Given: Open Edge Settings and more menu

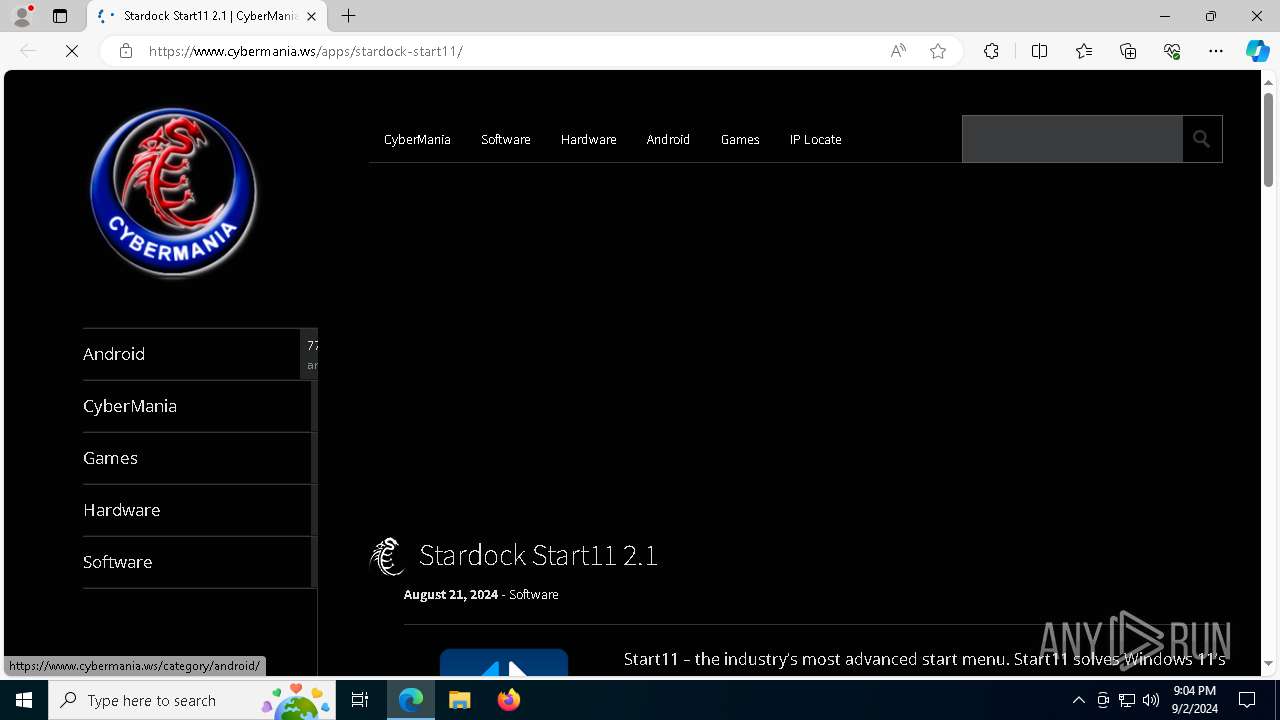Looking at the screenshot, I should (x=1216, y=51).
